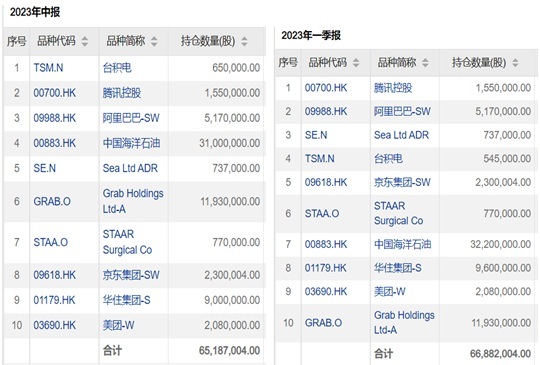Screen dimensions: 540x365
Task: Open Grab Holdings Ltd-A in left table
Action: (133, 201)
